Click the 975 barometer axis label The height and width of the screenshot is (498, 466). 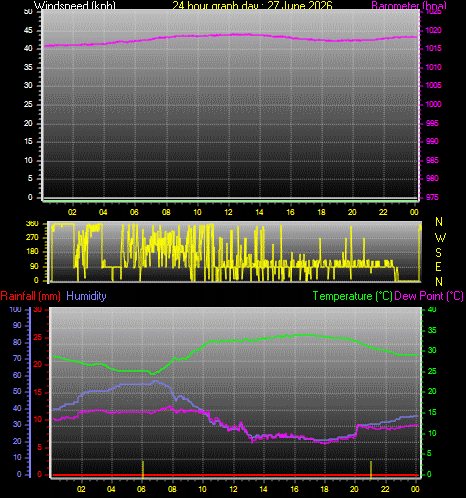coord(432,197)
